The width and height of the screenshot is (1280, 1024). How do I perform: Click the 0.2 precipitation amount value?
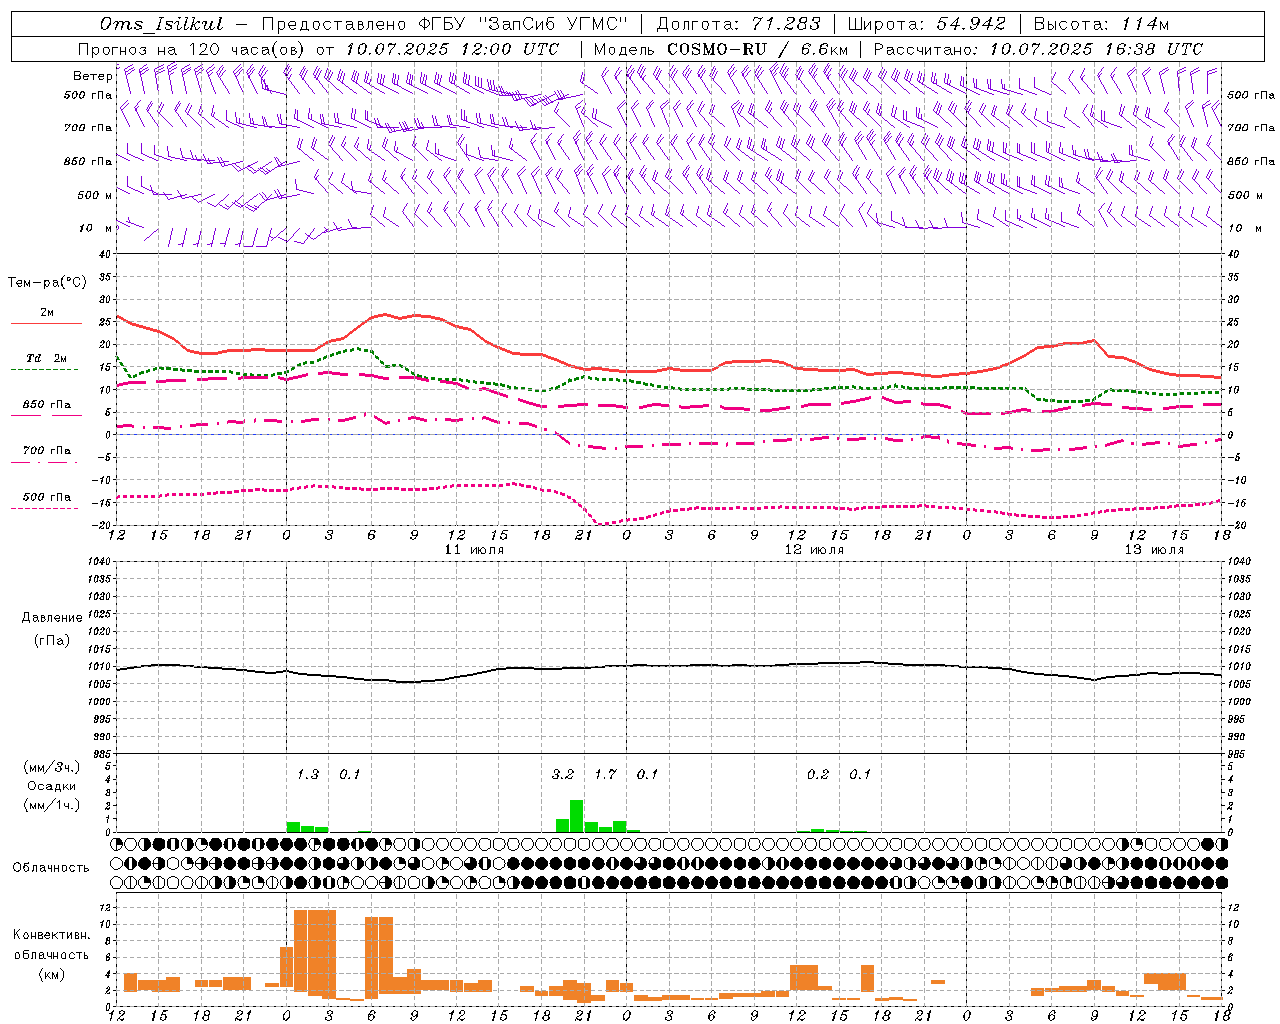point(818,774)
